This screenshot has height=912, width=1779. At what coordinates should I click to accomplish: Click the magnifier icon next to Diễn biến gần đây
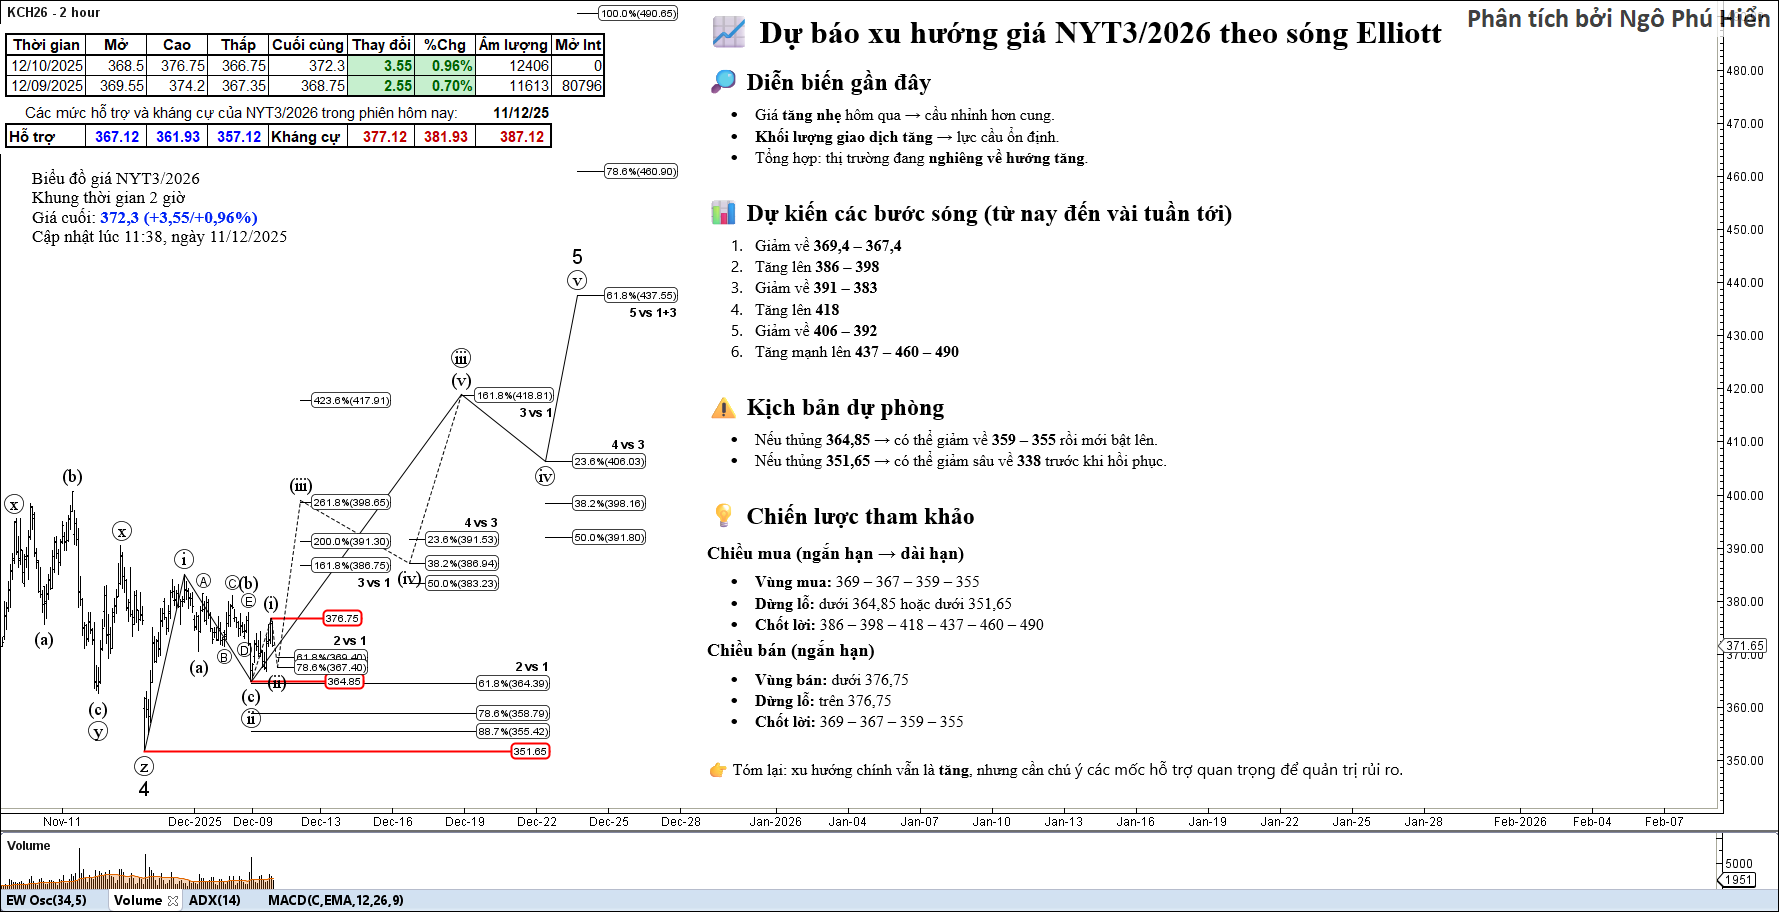[723, 82]
